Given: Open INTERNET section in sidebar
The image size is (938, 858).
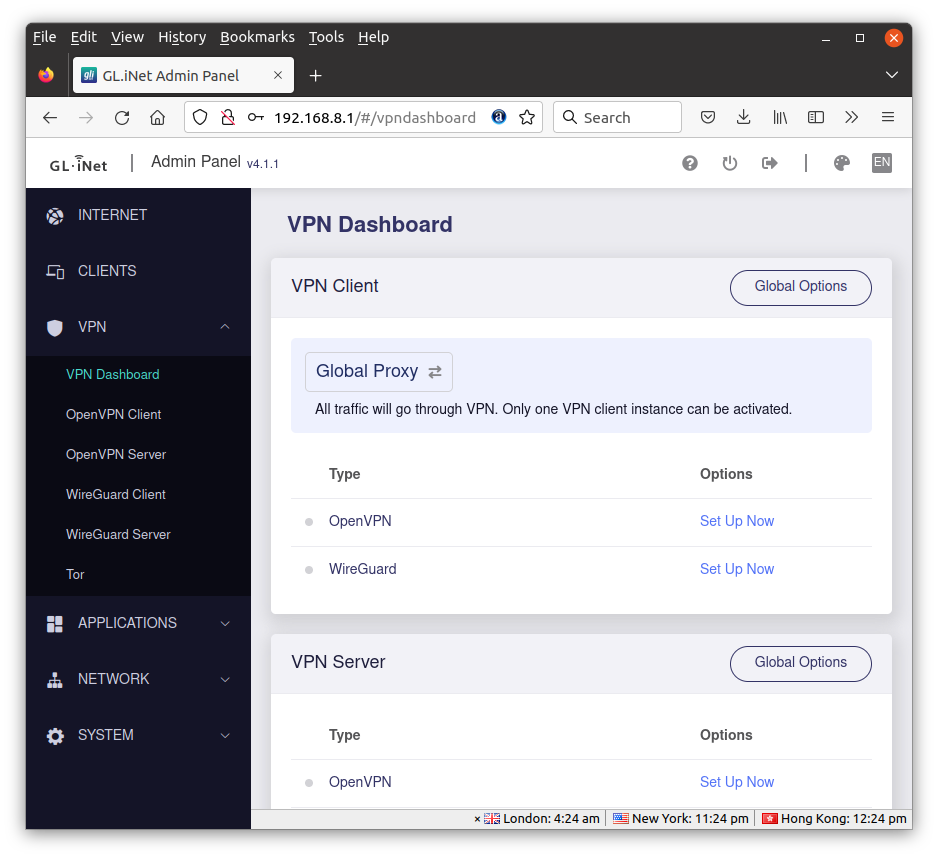Looking at the screenshot, I should point(138,215).
